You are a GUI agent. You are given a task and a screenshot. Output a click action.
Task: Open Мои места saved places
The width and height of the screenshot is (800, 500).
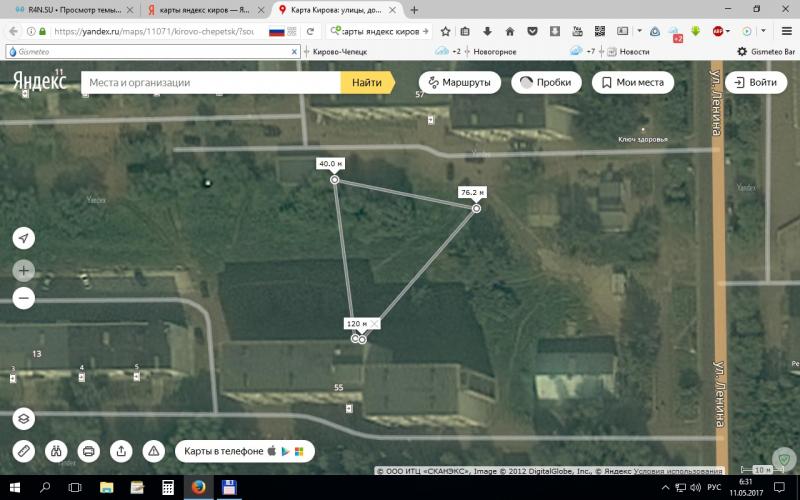632,83
